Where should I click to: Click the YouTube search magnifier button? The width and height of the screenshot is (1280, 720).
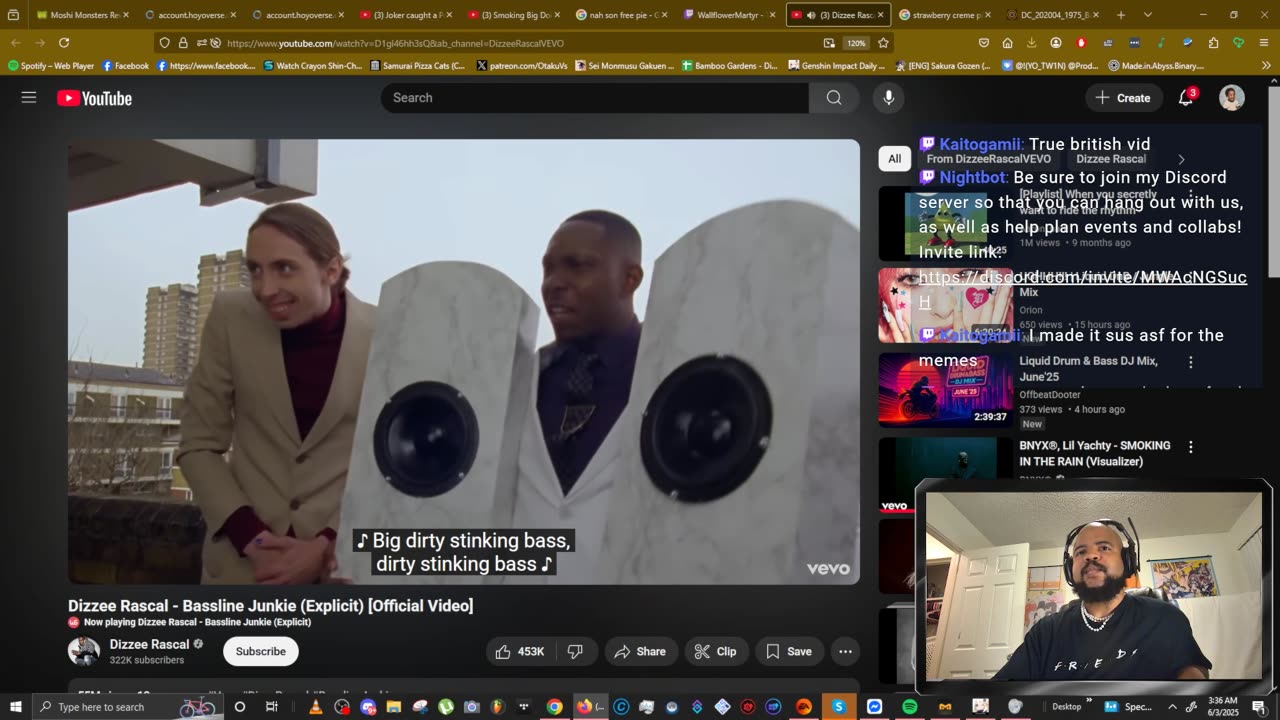point(834,98)
